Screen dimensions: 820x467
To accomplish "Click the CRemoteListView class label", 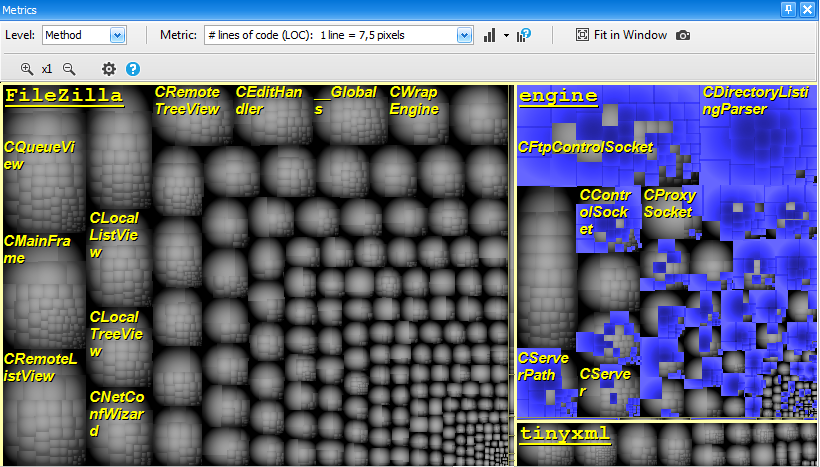I will pyautogui.click(x=40, y=367).
